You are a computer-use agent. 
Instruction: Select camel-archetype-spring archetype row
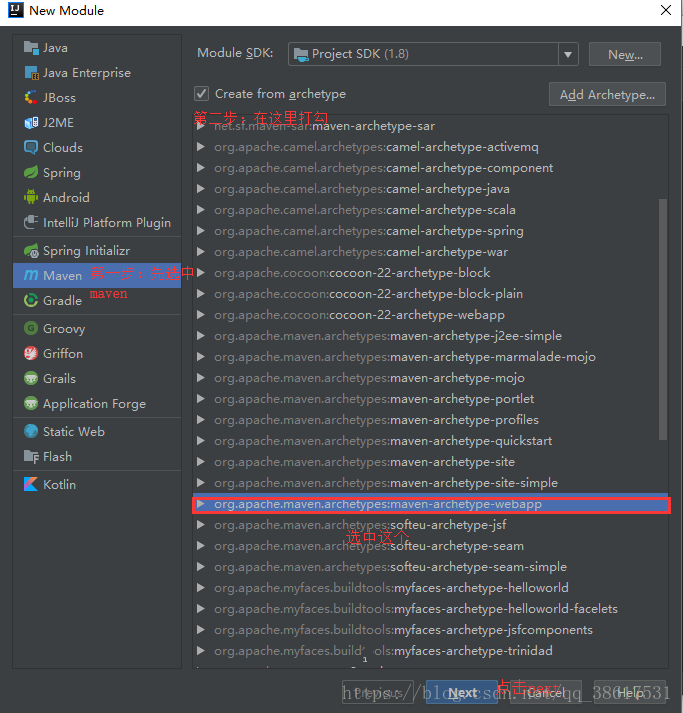(430, 231)
